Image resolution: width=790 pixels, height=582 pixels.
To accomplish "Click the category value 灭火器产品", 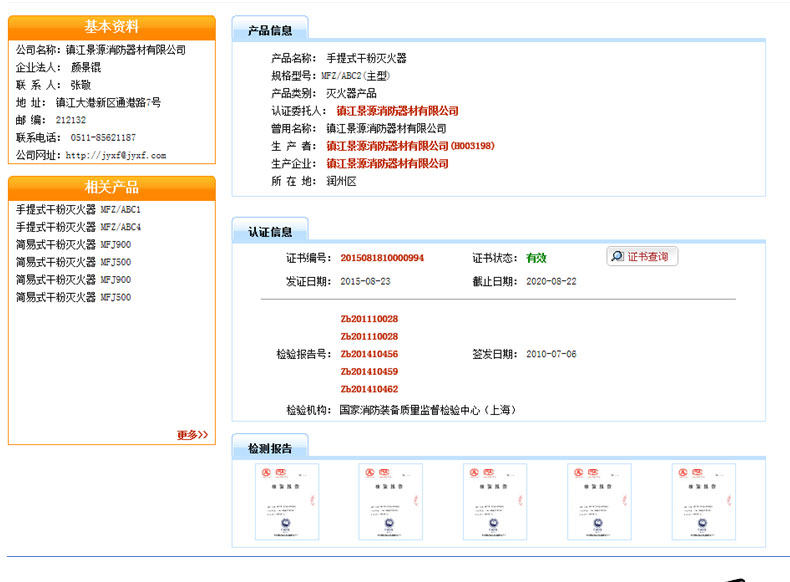I will click(x=351, y=93).
